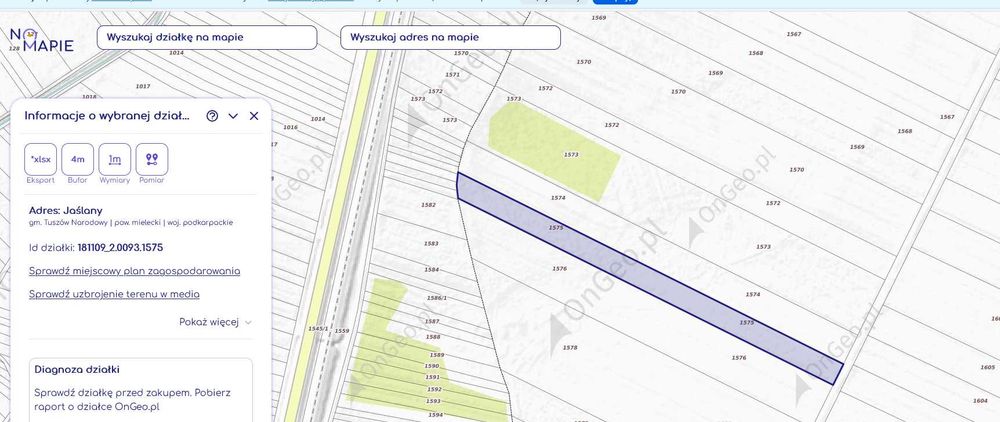Start the Pomiar measurement tool
The width and height of the screenshot is (1000, 422).
152,159
